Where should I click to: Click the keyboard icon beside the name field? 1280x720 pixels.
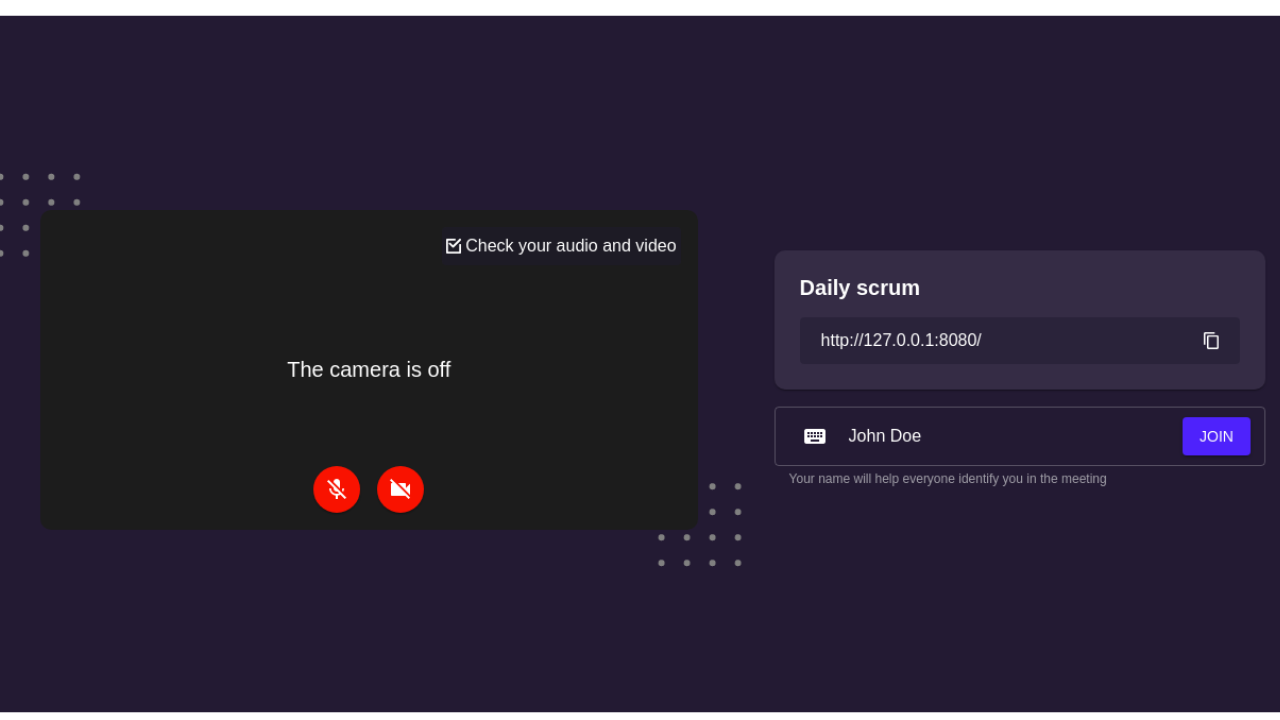(x=815, y=436)
